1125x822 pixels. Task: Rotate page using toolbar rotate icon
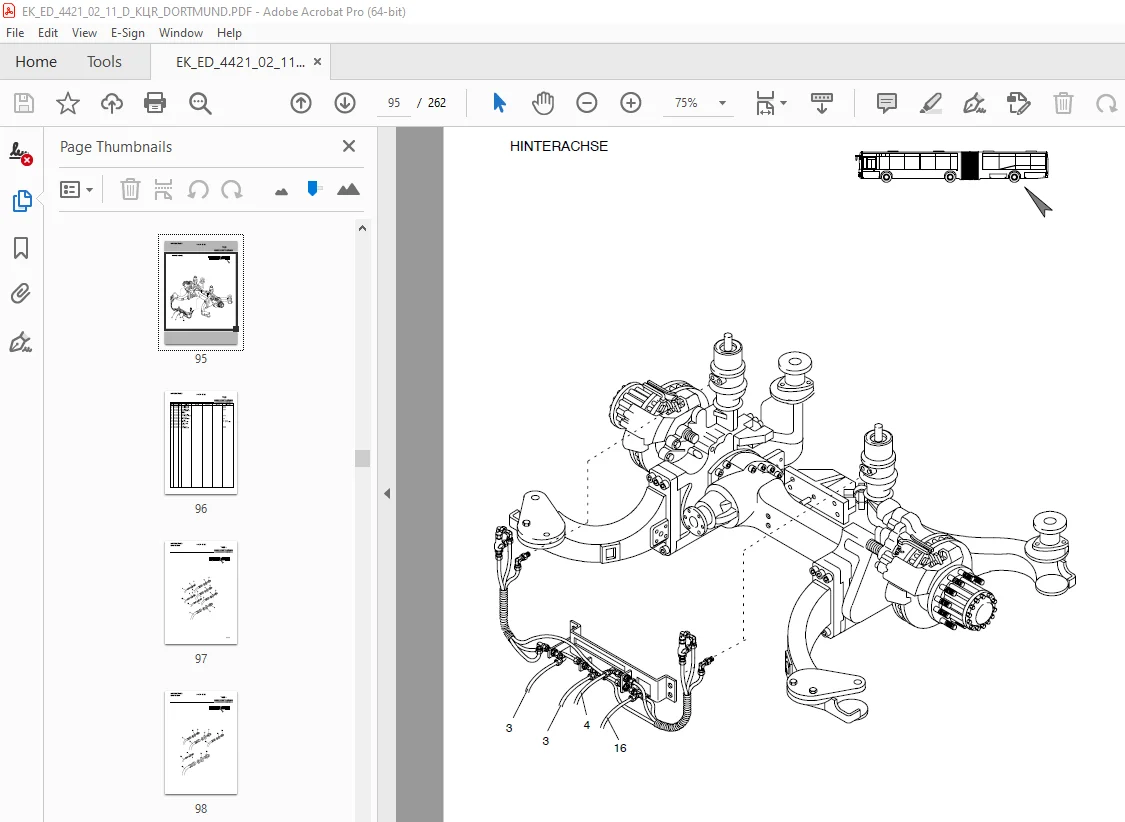point(1106,103)
